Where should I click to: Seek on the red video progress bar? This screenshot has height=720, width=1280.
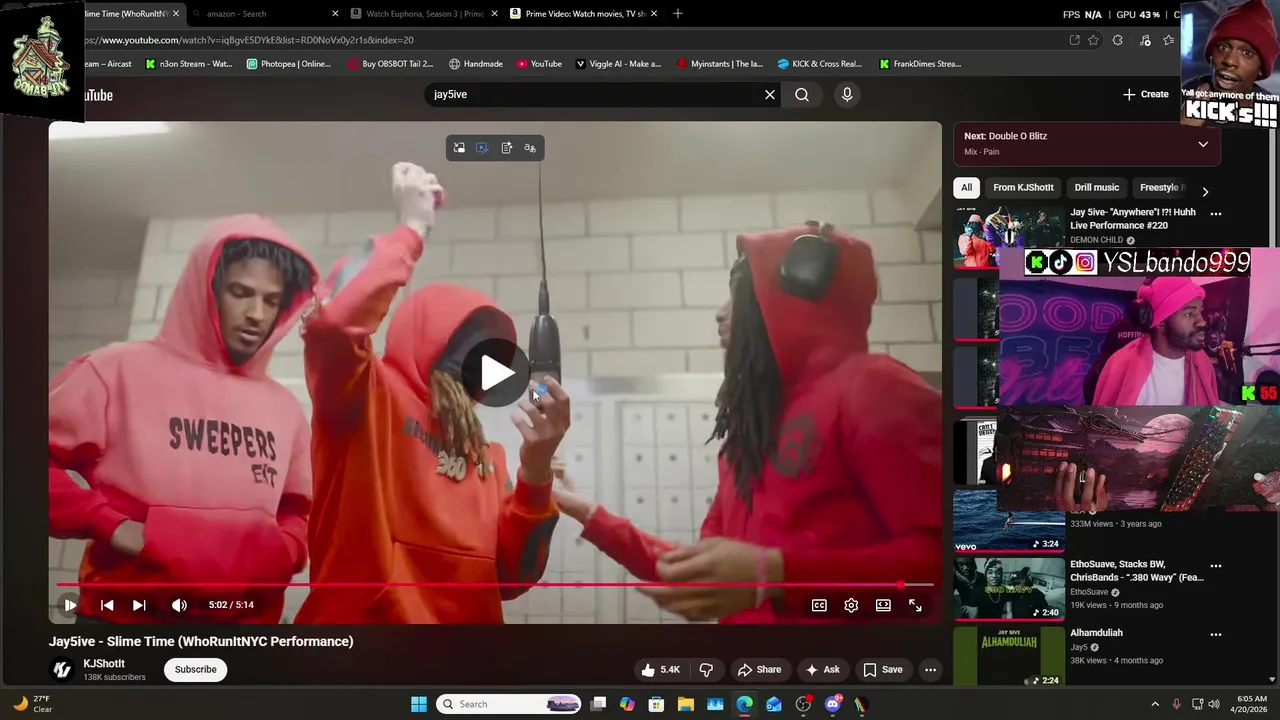pos(495,585)
